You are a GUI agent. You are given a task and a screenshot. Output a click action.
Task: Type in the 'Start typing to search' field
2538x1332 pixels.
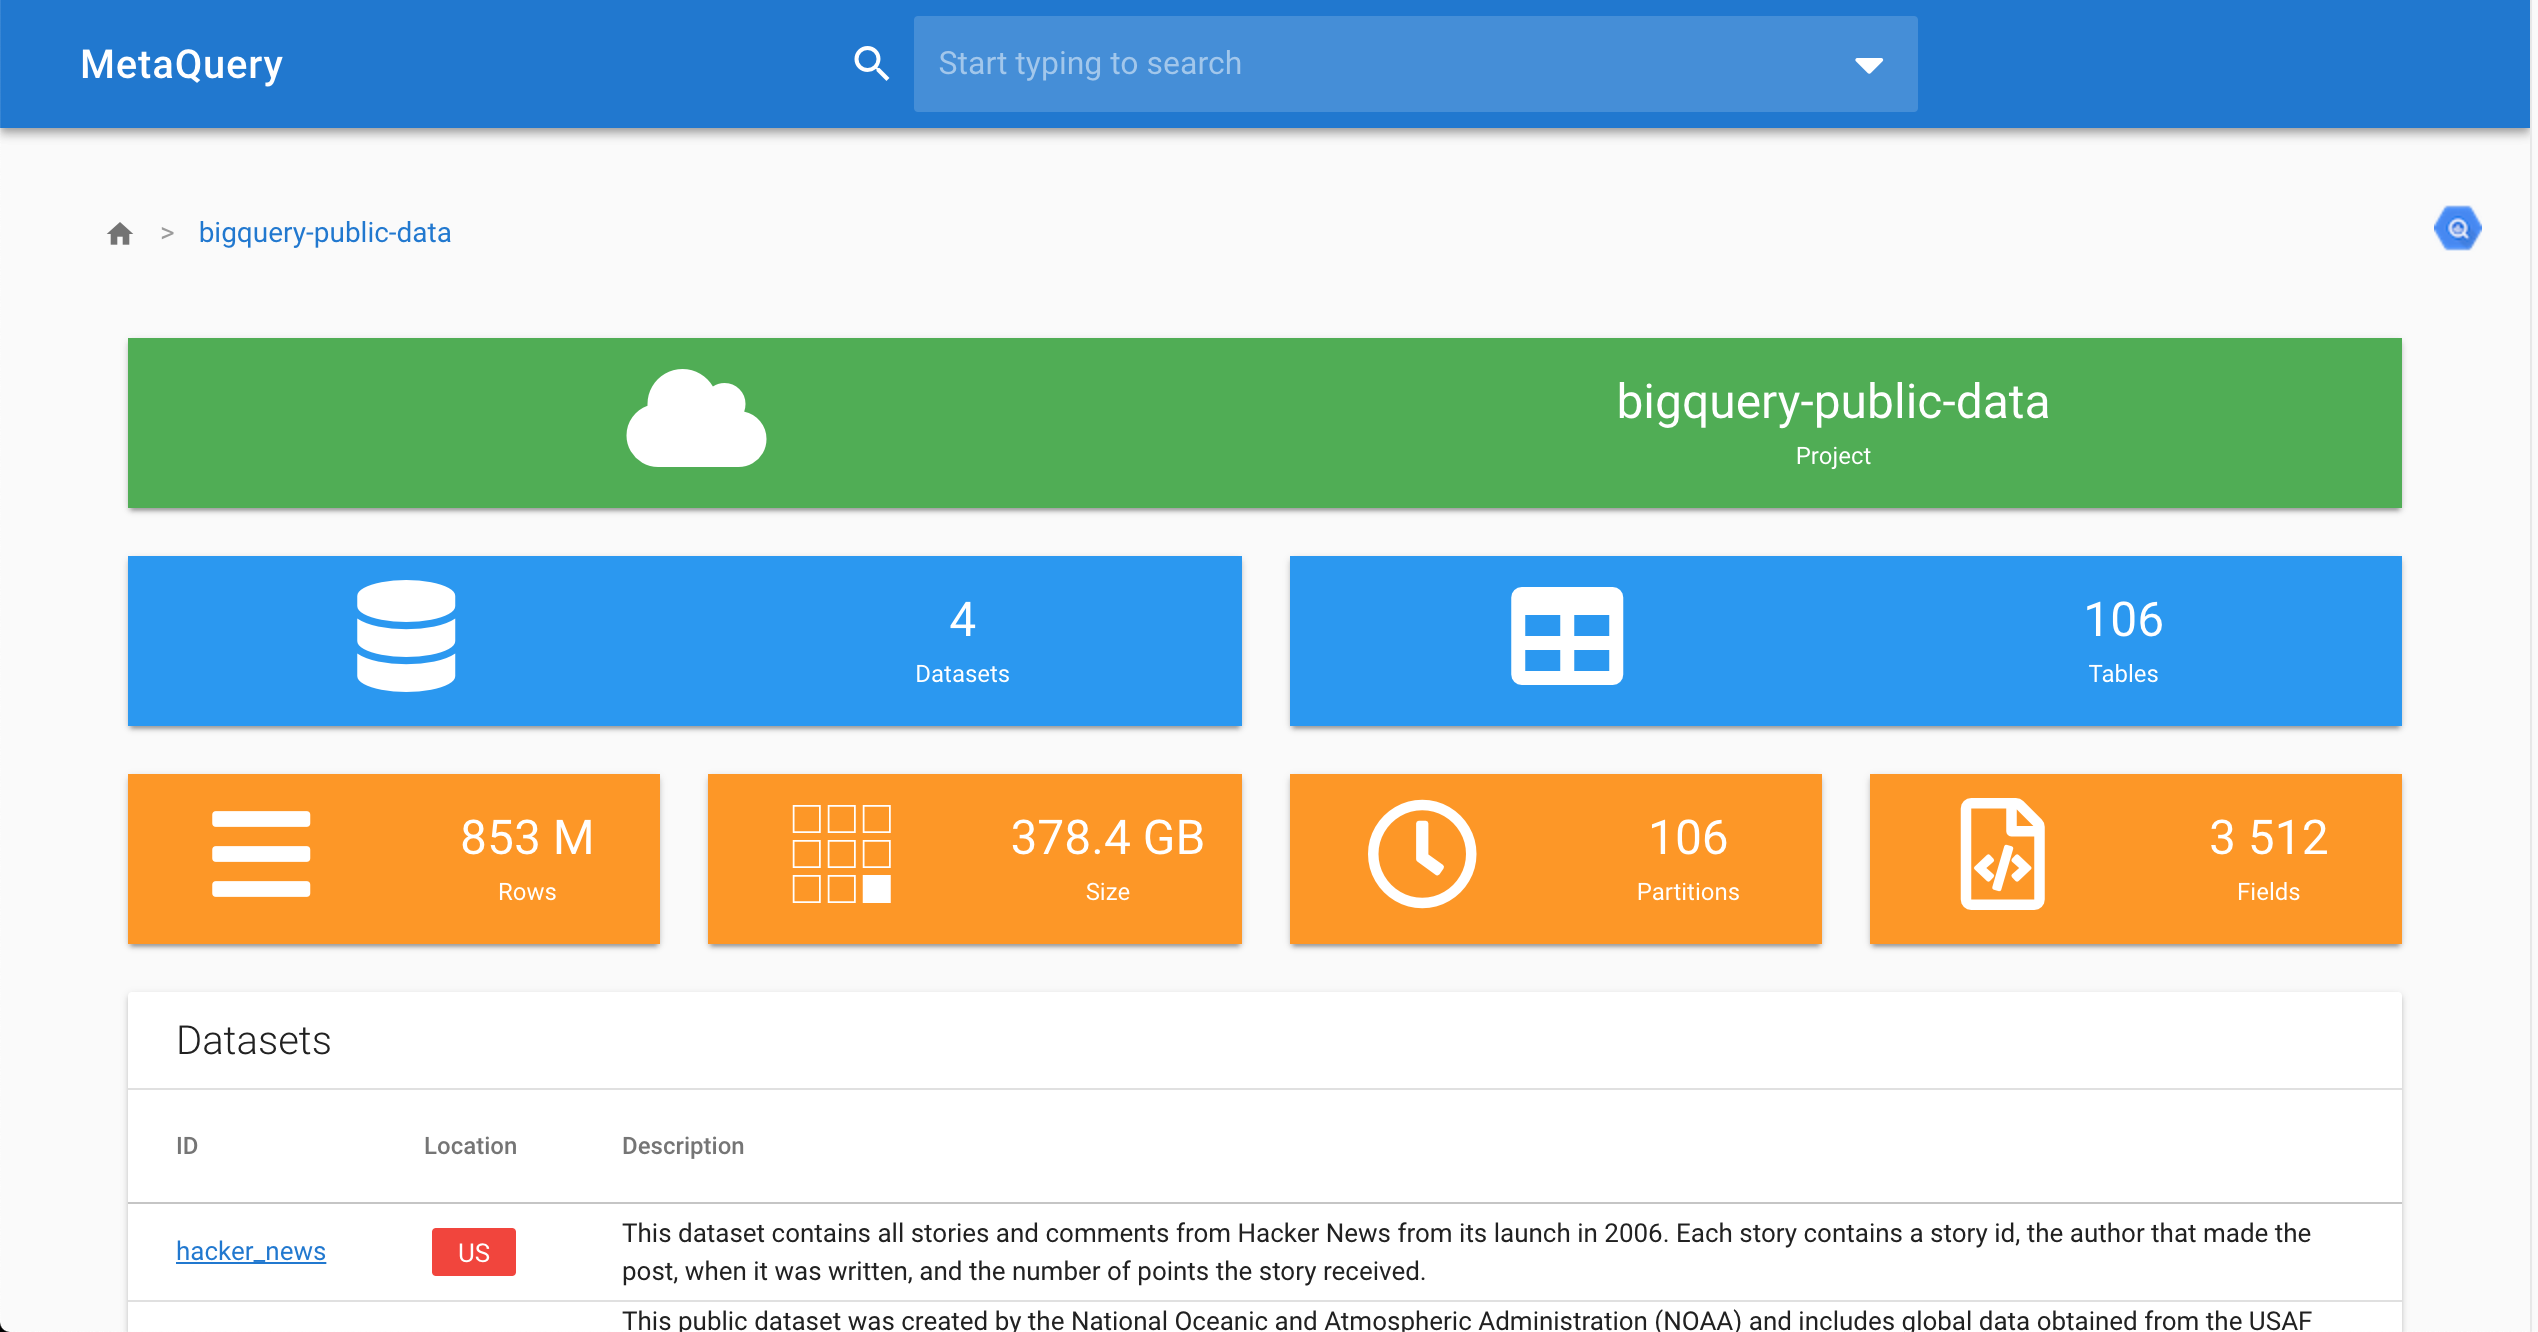(1380, 64)
